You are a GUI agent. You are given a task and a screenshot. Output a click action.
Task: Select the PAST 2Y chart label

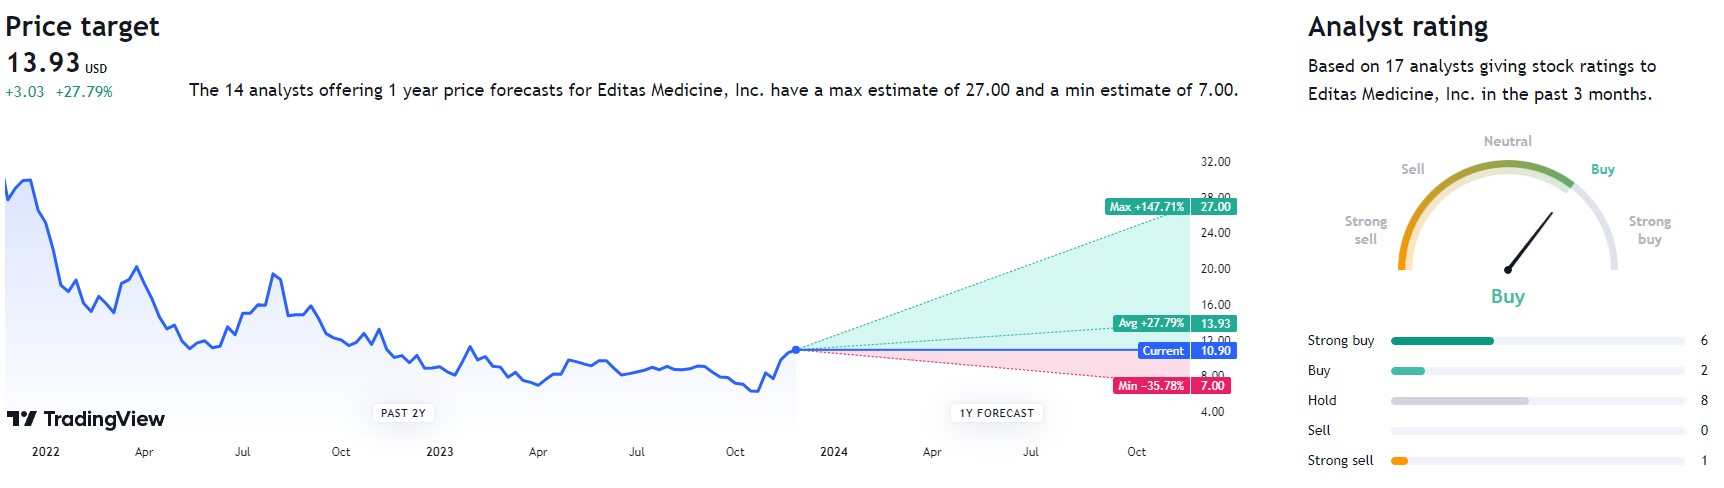[403, 413]
